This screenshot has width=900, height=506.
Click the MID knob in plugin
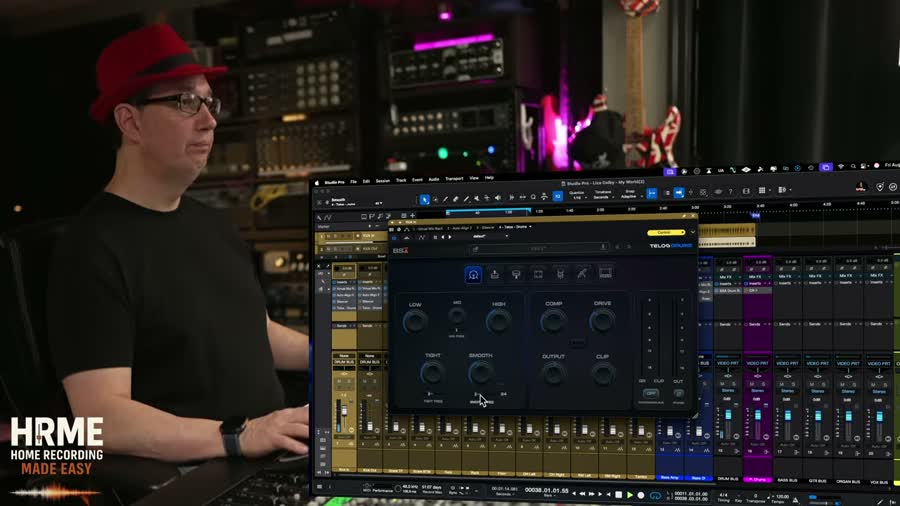coord(457,315)
